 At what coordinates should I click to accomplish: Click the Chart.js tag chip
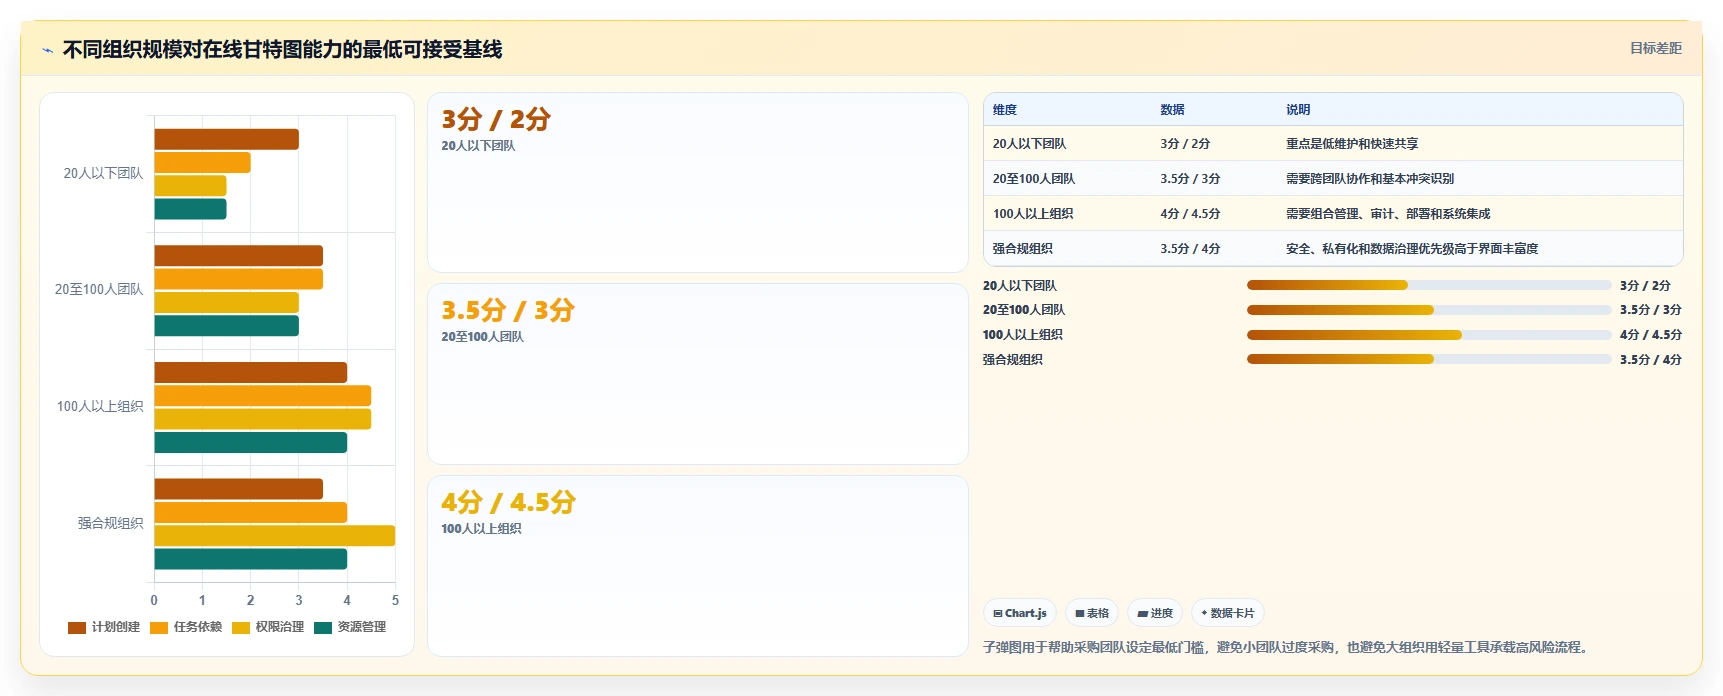point(1020,613)
